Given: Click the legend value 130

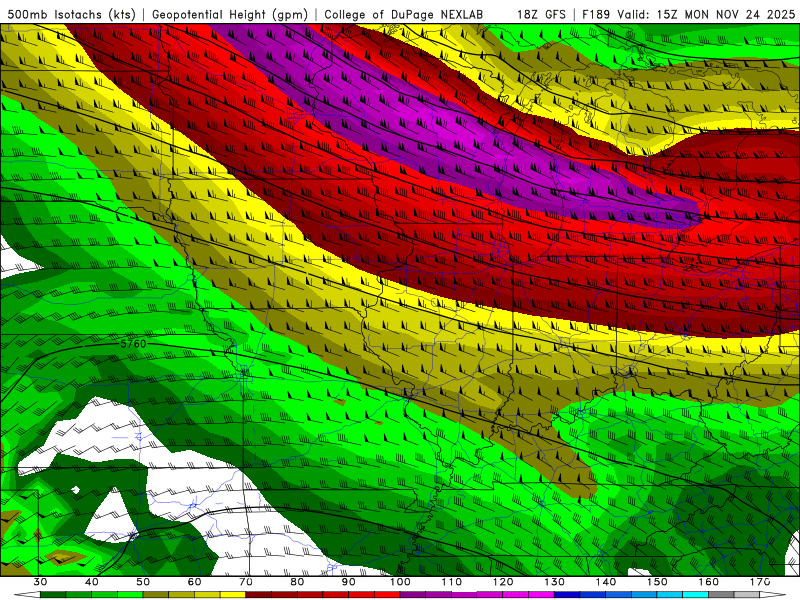Looking at the screenshot, I should coord(554,582).
